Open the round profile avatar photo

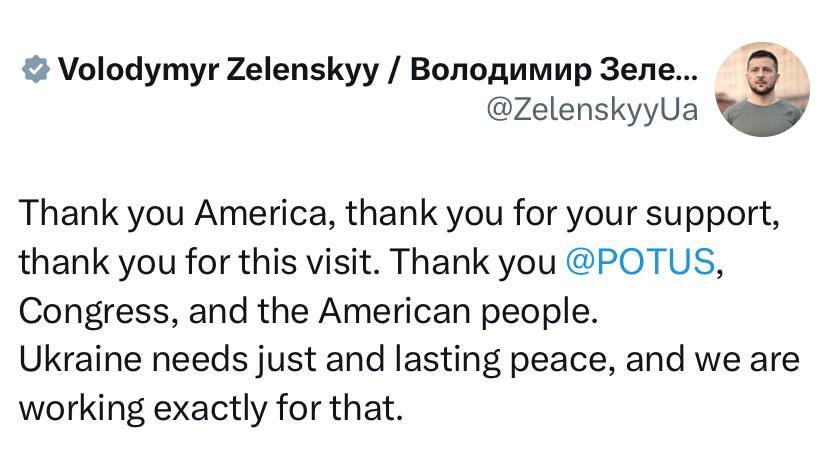coord(763,89)
